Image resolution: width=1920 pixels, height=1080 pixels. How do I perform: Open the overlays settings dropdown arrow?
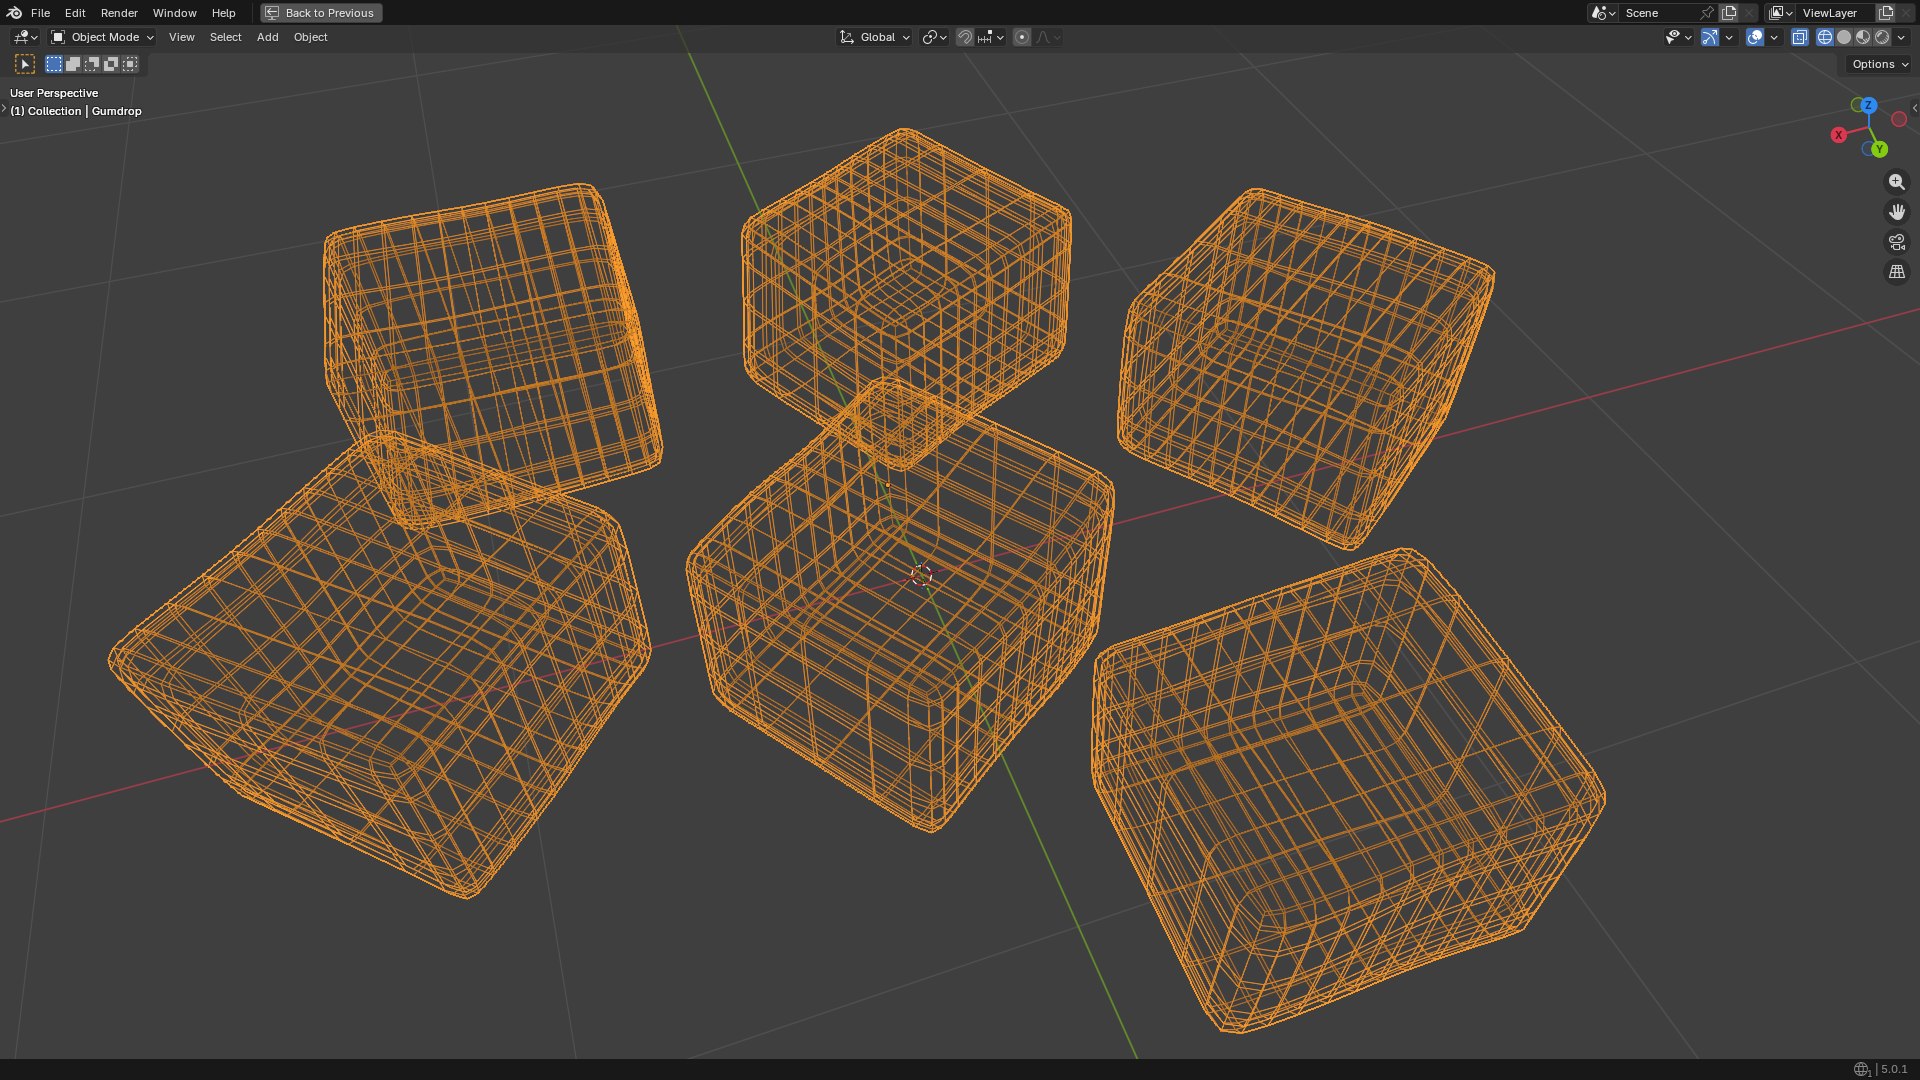[x=1774, y=37]
